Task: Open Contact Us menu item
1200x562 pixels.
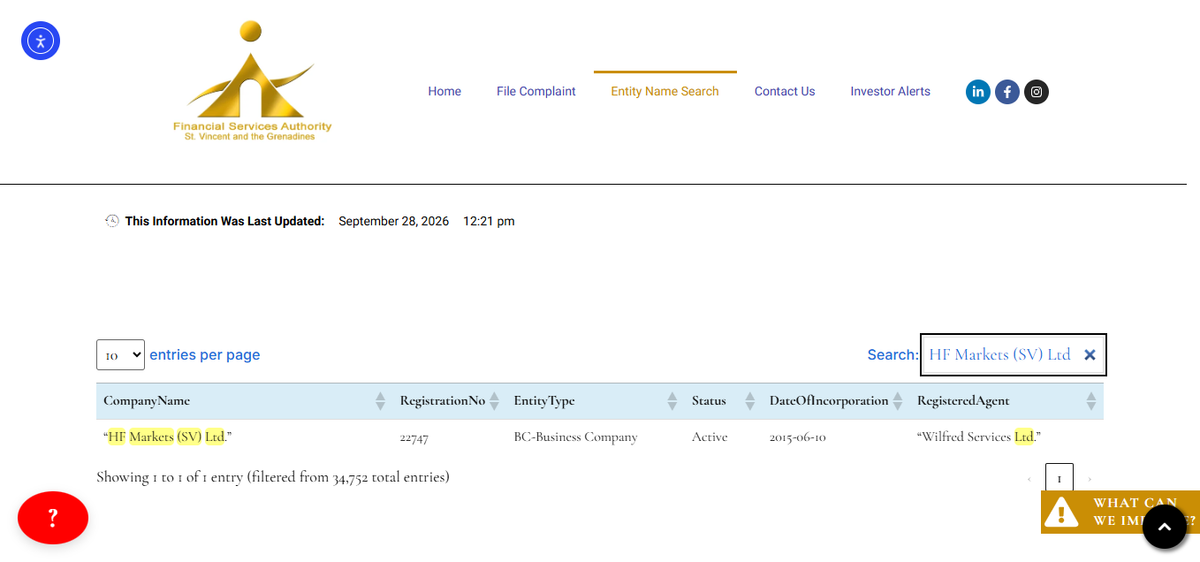Action: coord(785,91)
